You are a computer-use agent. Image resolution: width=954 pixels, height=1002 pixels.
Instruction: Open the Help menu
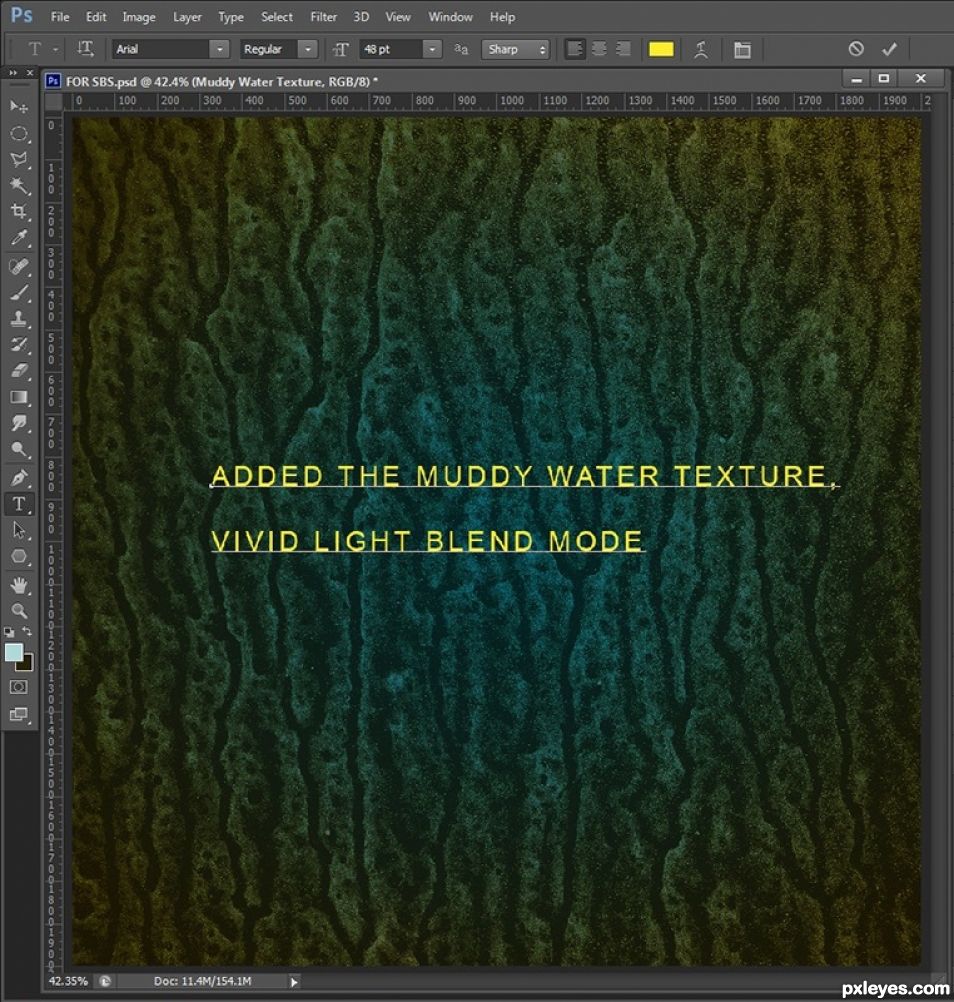[502, 17]
